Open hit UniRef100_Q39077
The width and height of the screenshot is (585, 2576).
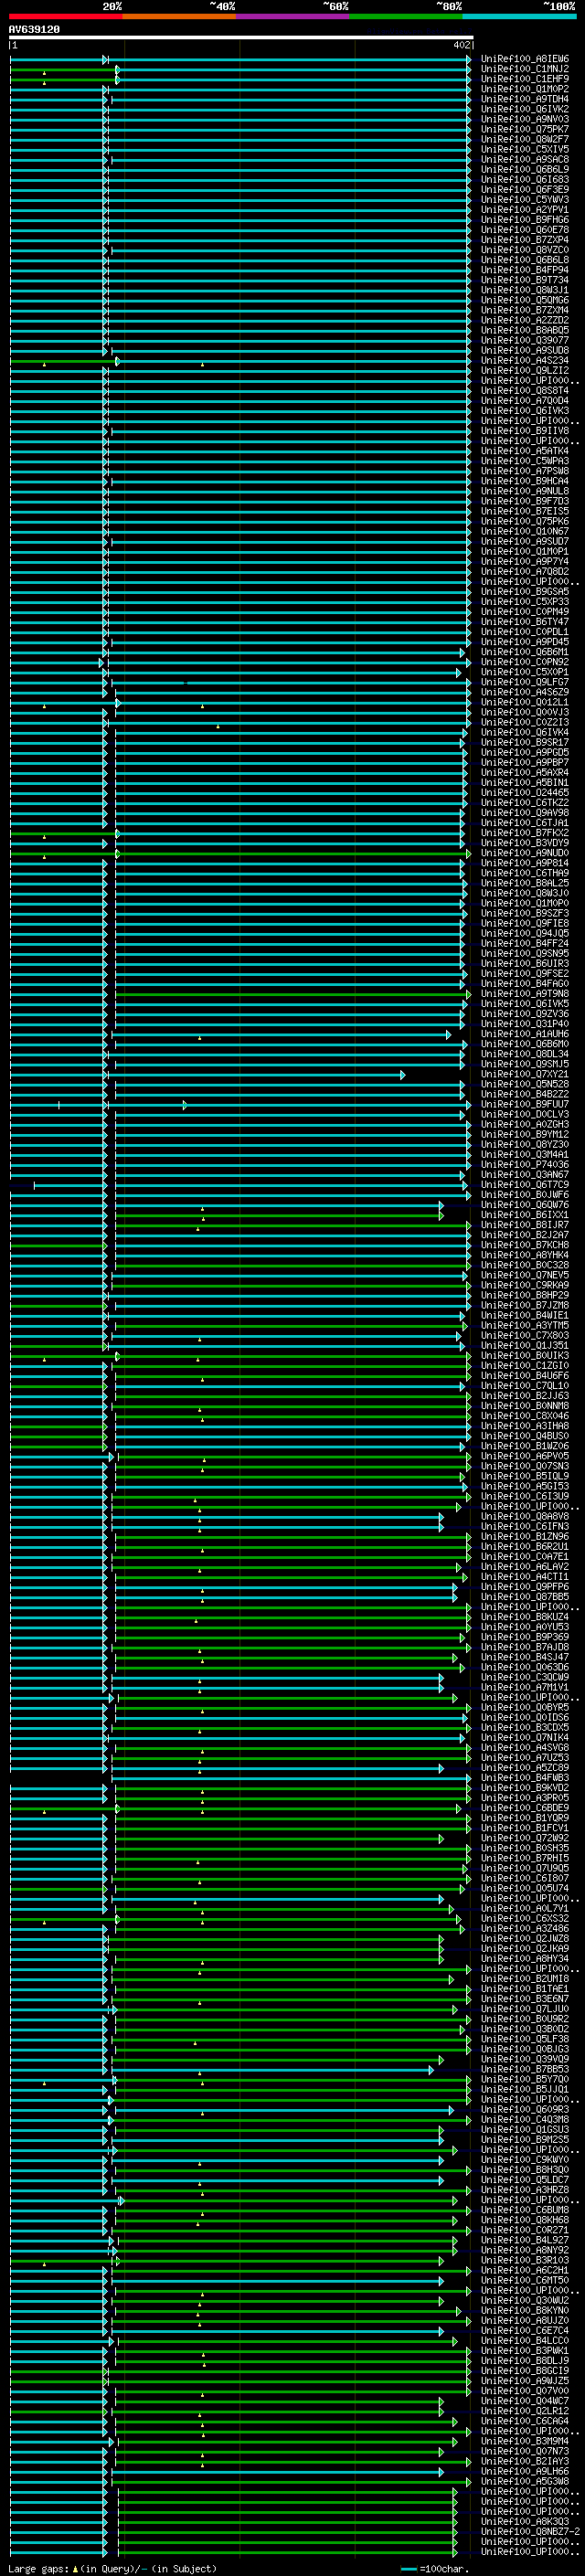(525, 340)
